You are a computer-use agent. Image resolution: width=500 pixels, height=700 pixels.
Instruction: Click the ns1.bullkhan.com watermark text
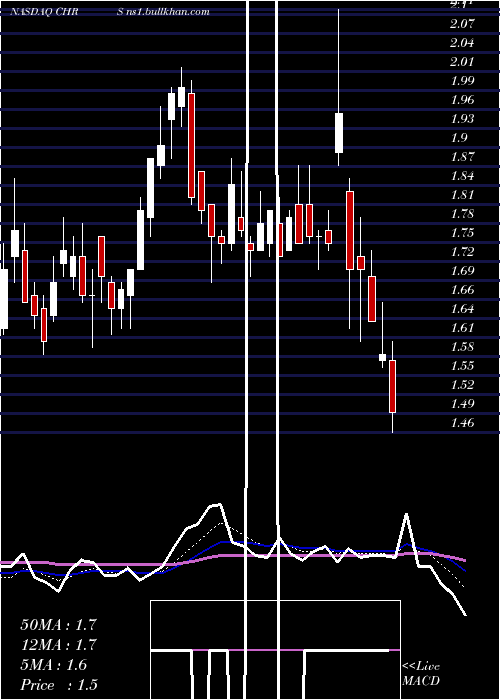click(x=170, y=12)
